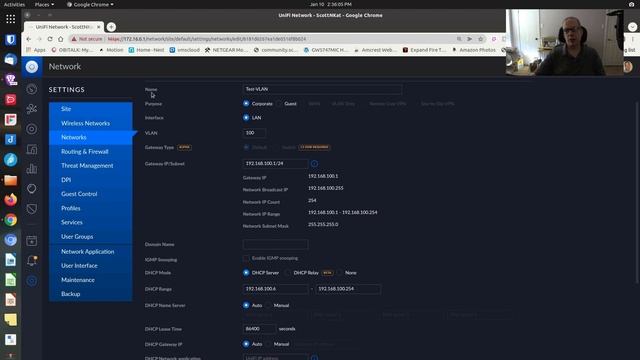Open the DPI settings section
This screenshot has width=640, height=360.
(x=91, y=180)
